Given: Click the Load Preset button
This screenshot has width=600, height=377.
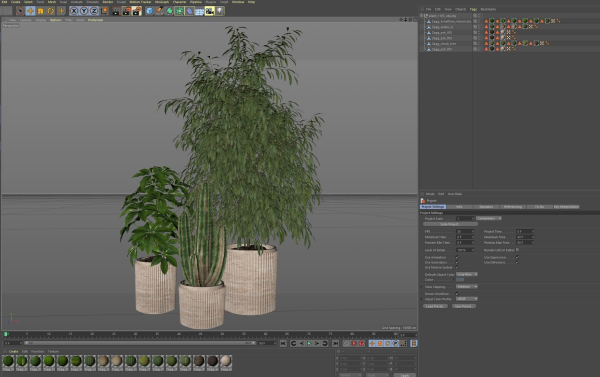Looking at the screenshot, I should coord(435,306).
